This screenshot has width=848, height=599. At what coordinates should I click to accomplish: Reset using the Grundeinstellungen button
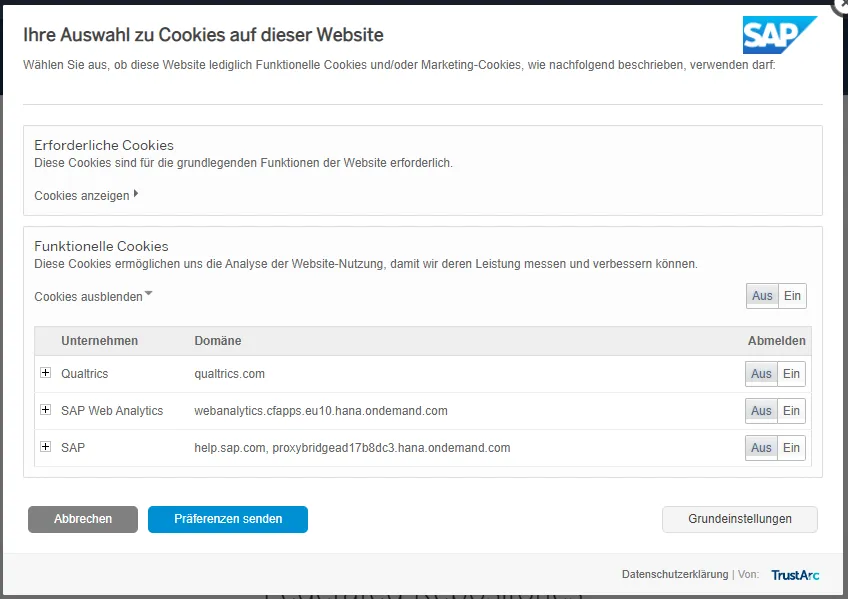739,519
